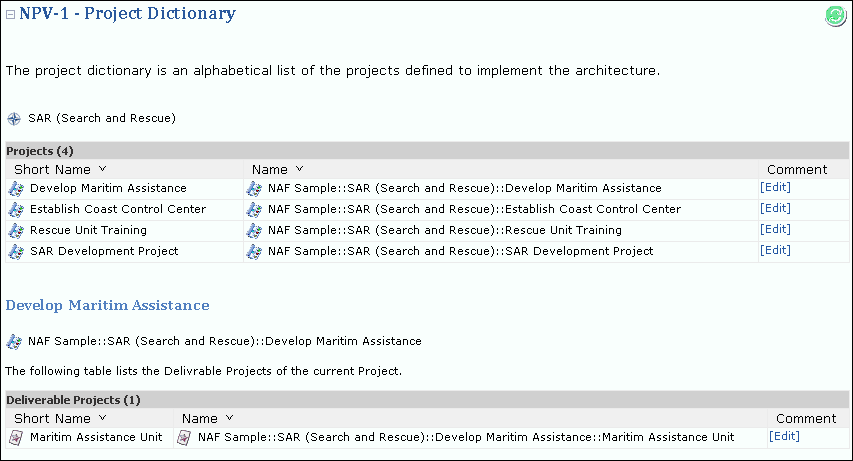Edit comment for Maritim Assistance Unit
Image resolution: width=853 pixels, height=461 pixels.
[784, 436]
